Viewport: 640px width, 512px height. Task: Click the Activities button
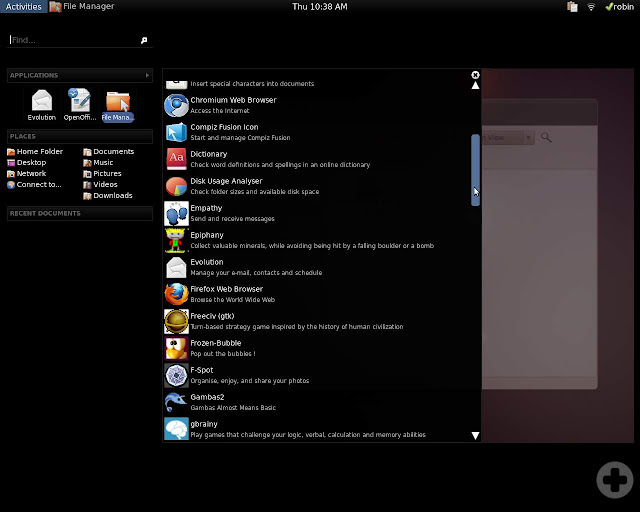point(24,7)
